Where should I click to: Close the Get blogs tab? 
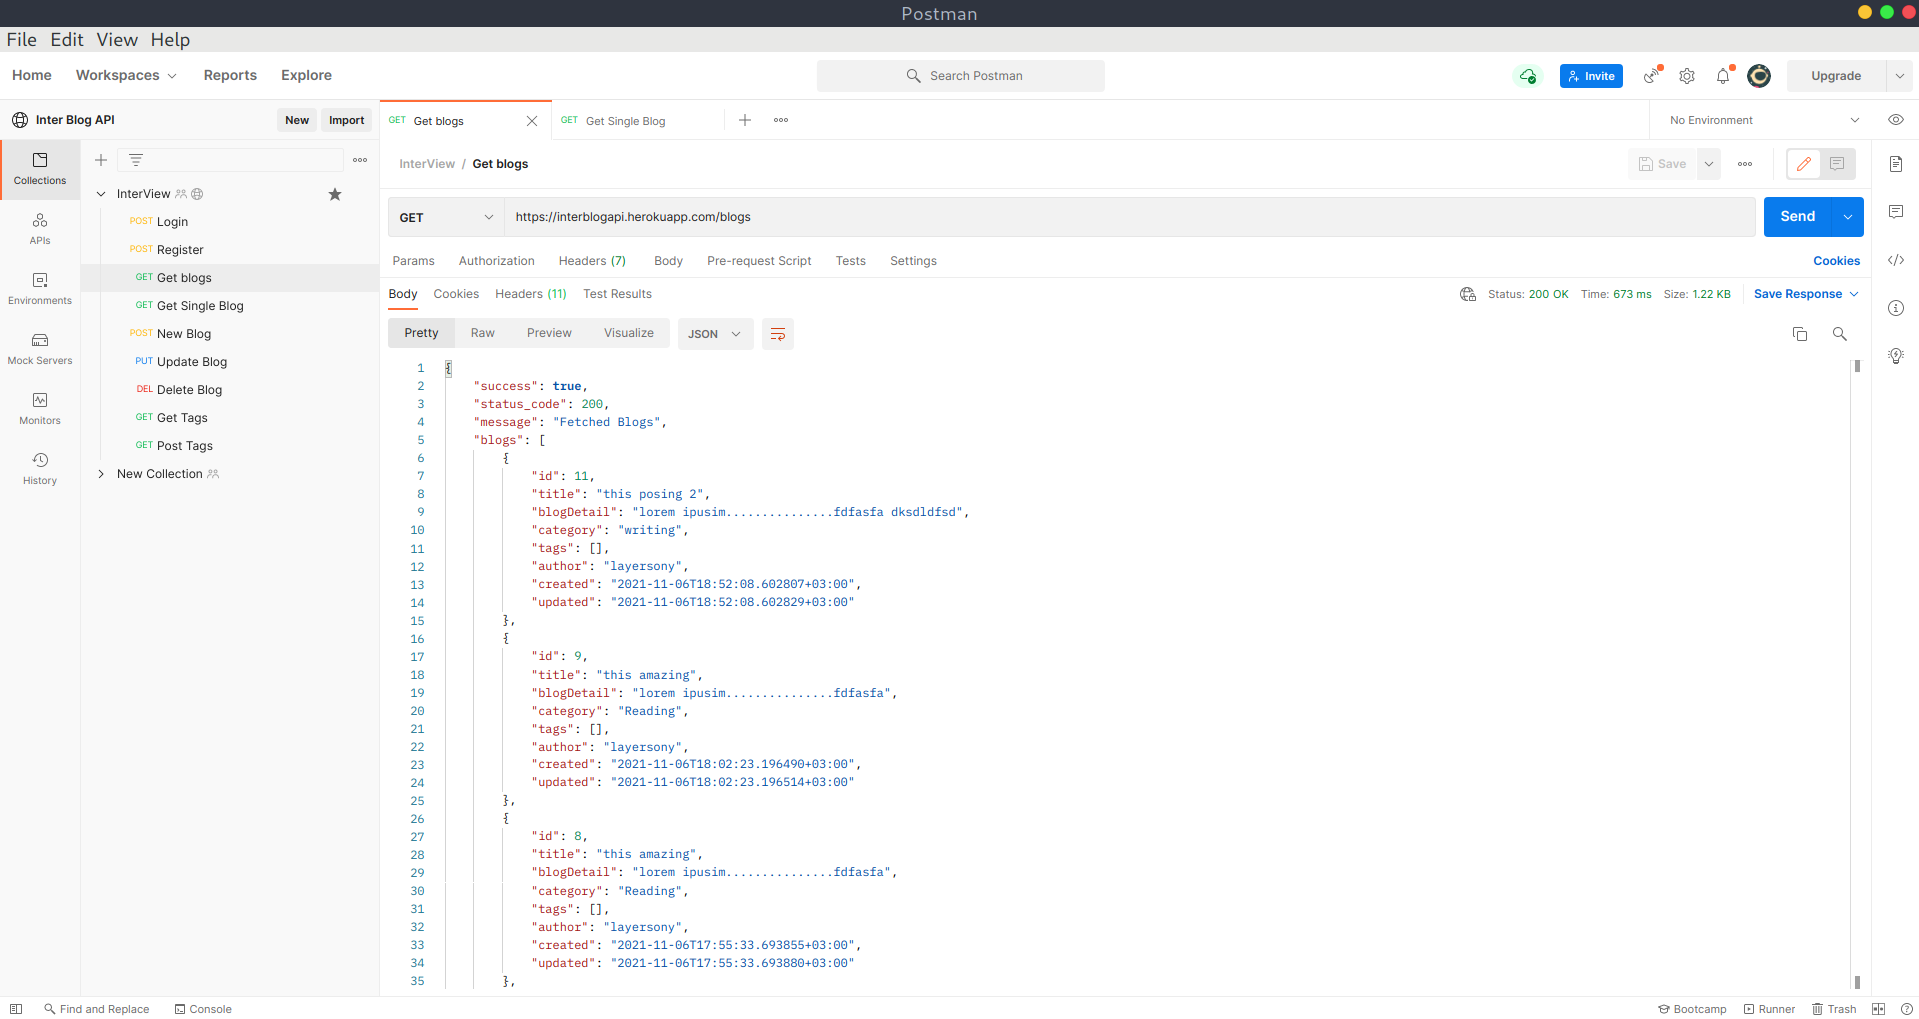coord(532,121)
